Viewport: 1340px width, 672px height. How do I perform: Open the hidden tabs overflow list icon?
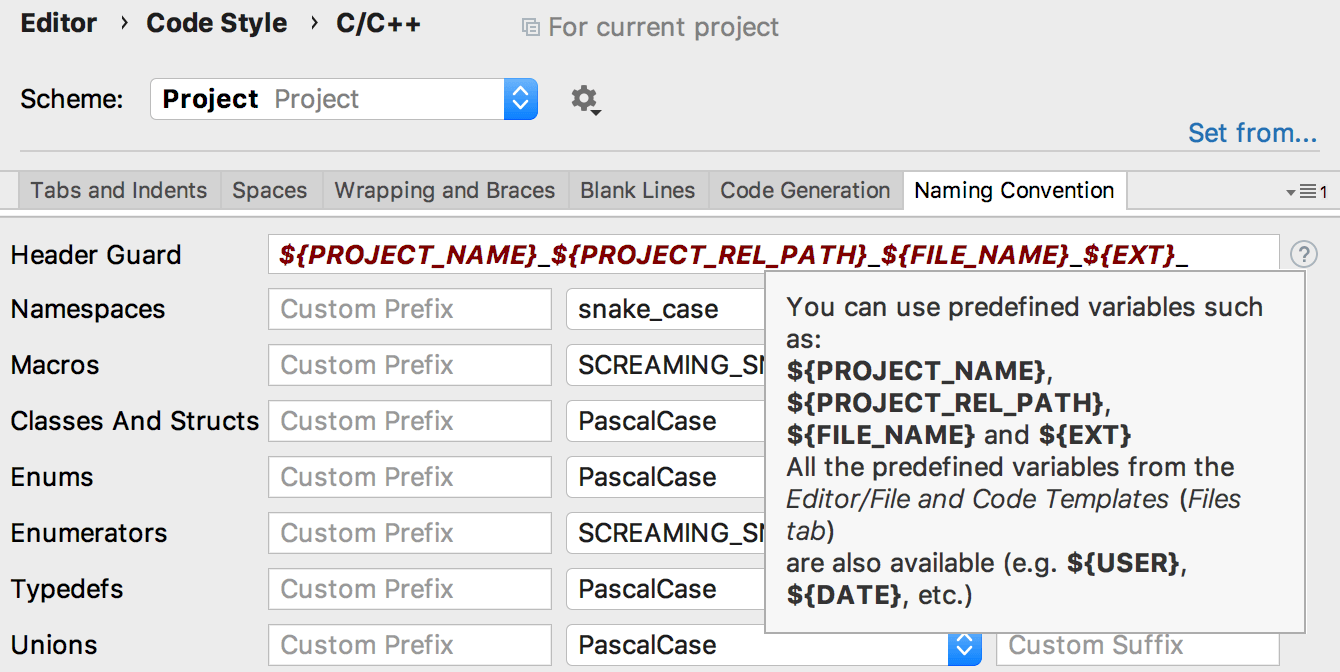[x=1306, y=192]
